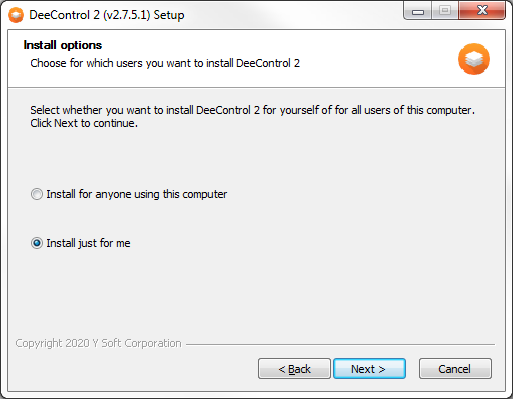Viewport: 513px width, 399px height.
Task: Click the 'Select whether you want to install' text
Action: tap(252, 110)
